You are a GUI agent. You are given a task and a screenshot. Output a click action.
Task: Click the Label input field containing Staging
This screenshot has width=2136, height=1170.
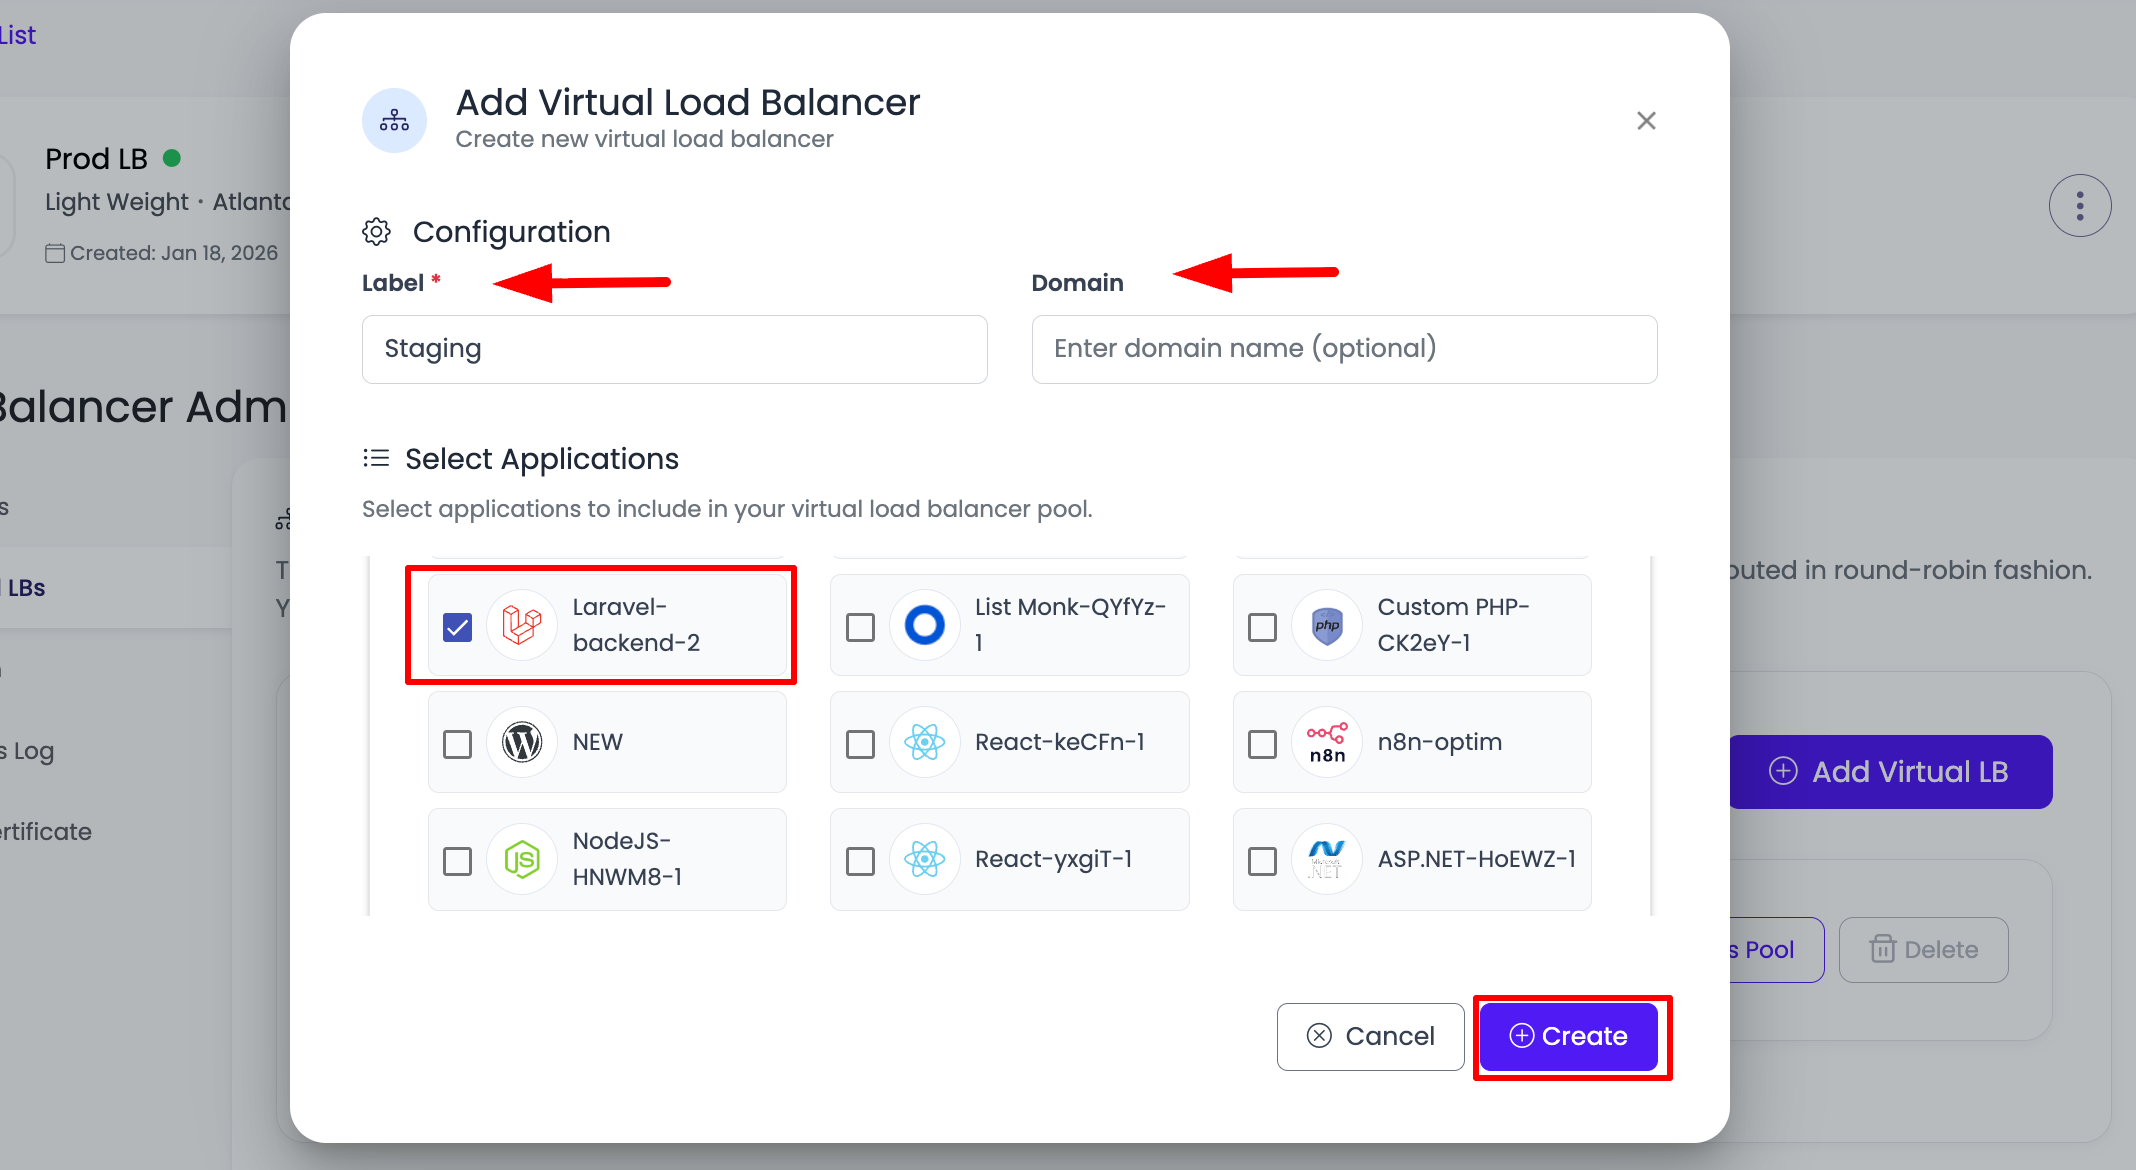(x=675, y=349)
